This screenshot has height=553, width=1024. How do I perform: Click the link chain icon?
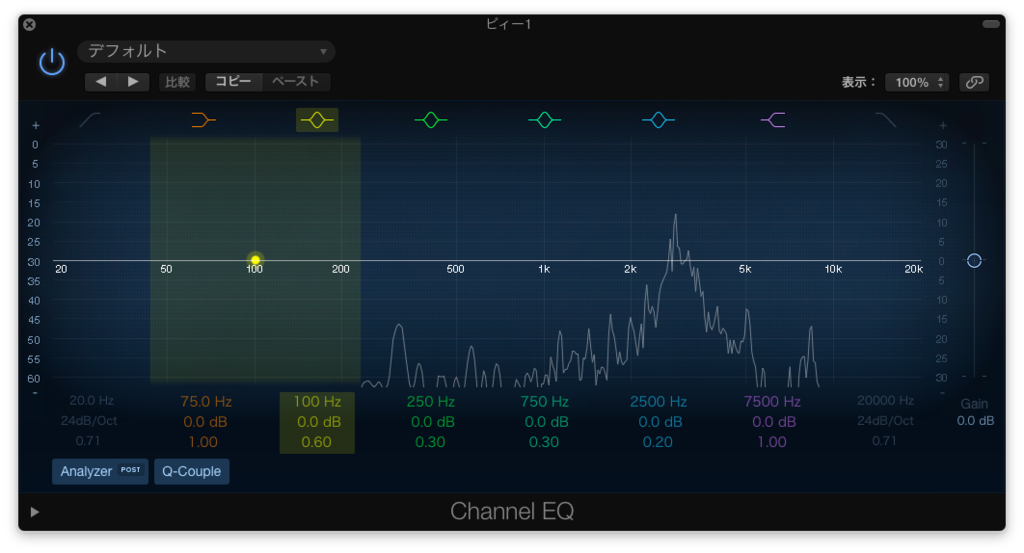[x=974, y=82]
